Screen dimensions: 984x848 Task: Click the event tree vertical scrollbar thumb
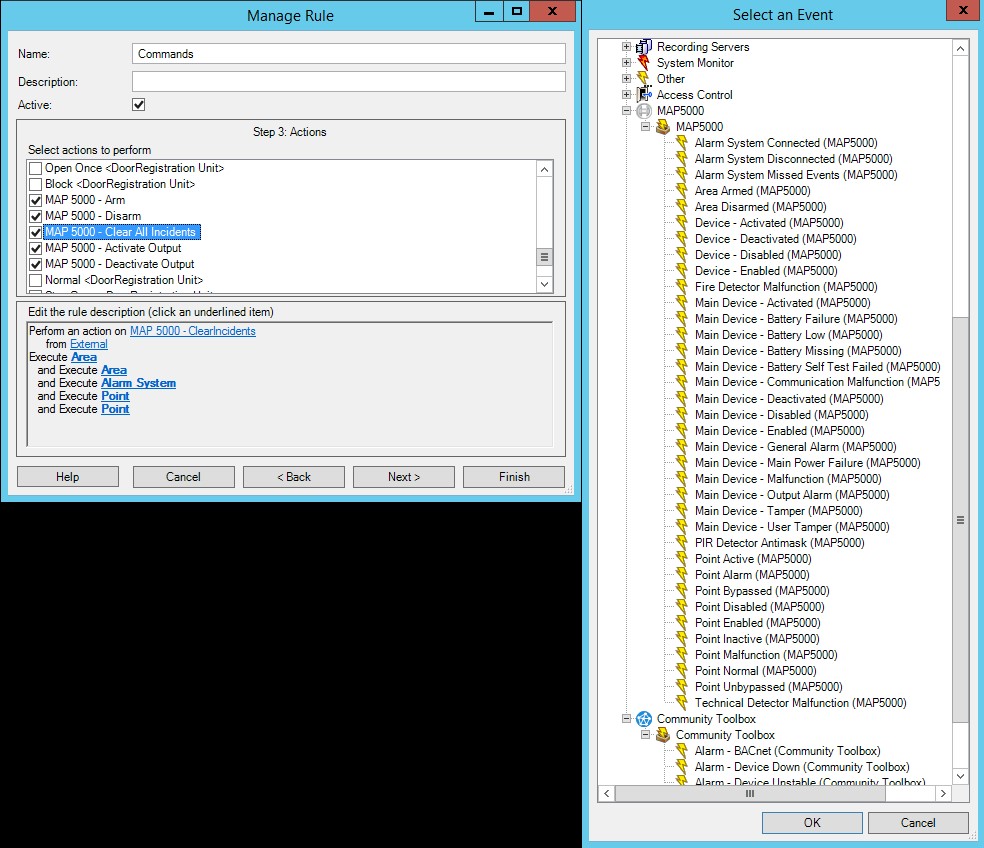click(x=960, y=520)
